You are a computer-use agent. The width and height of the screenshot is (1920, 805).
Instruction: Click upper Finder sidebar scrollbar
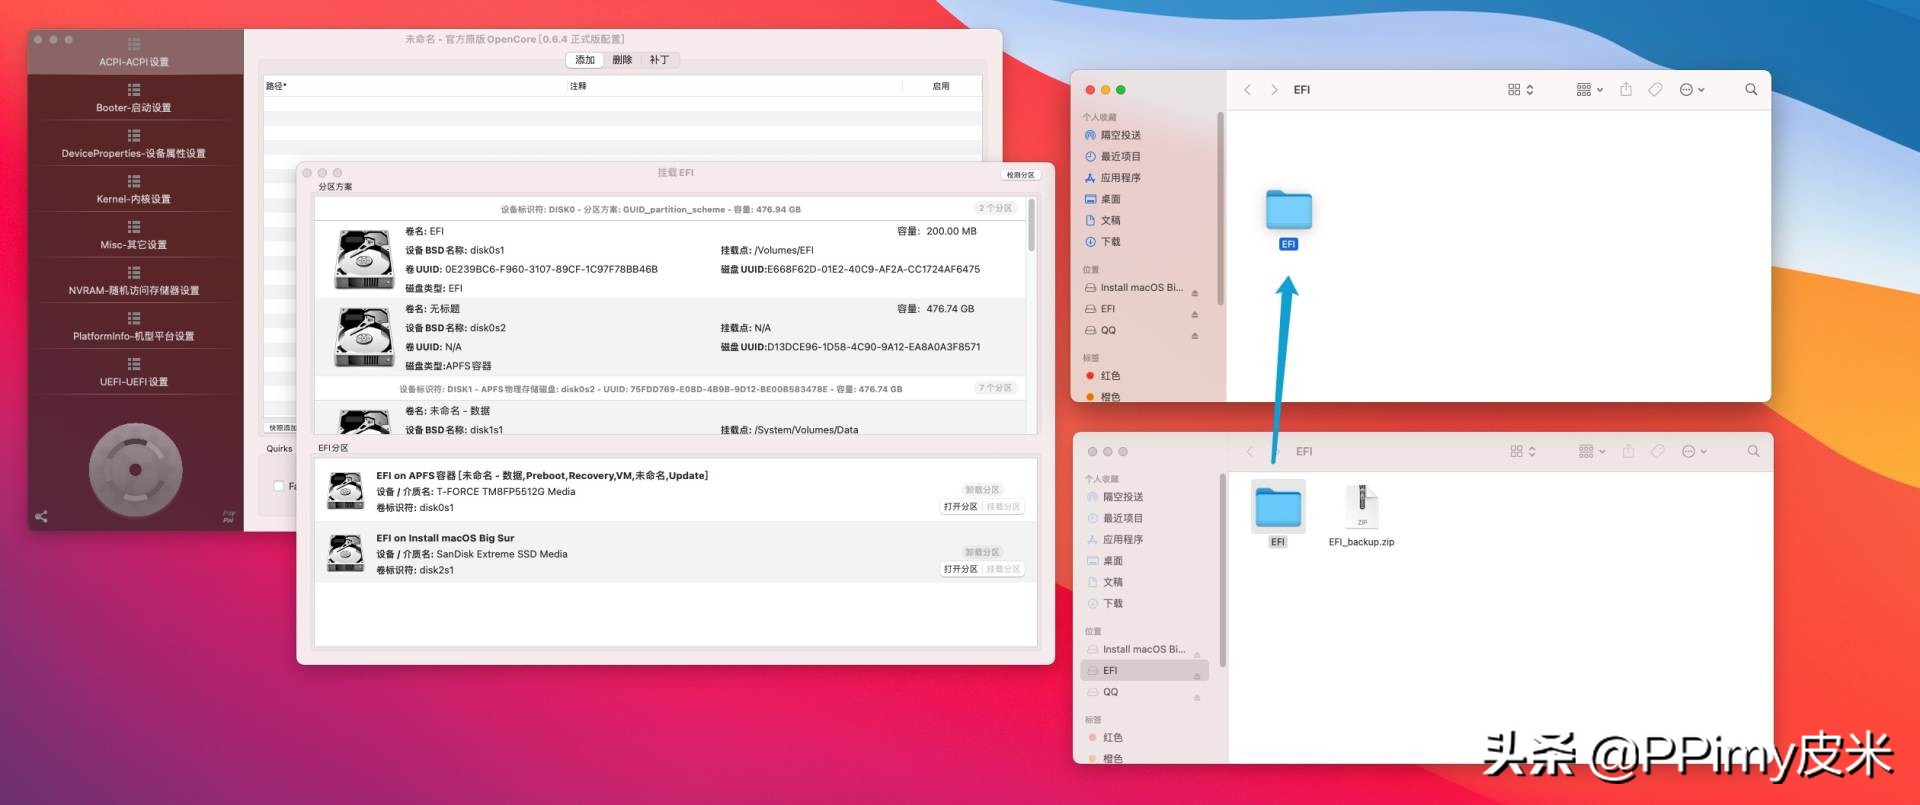tap(1220, 208)
